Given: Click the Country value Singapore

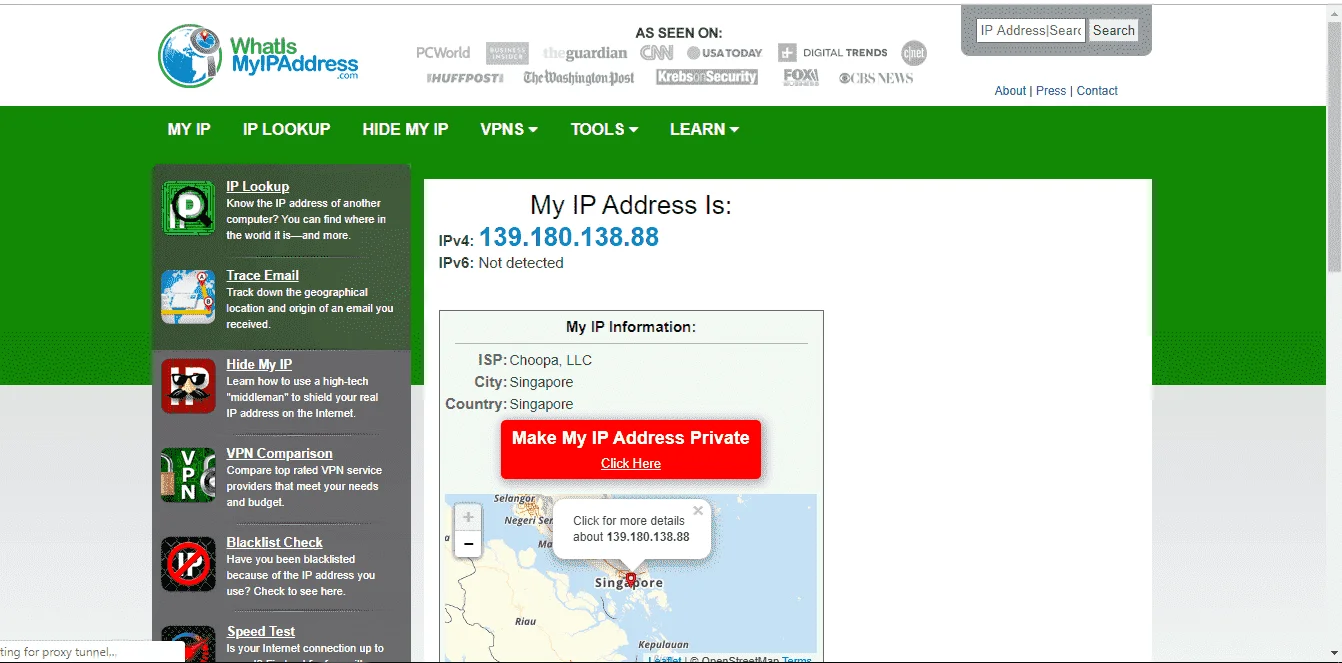Looking at the screenshot, I should (x=541, y=404).
